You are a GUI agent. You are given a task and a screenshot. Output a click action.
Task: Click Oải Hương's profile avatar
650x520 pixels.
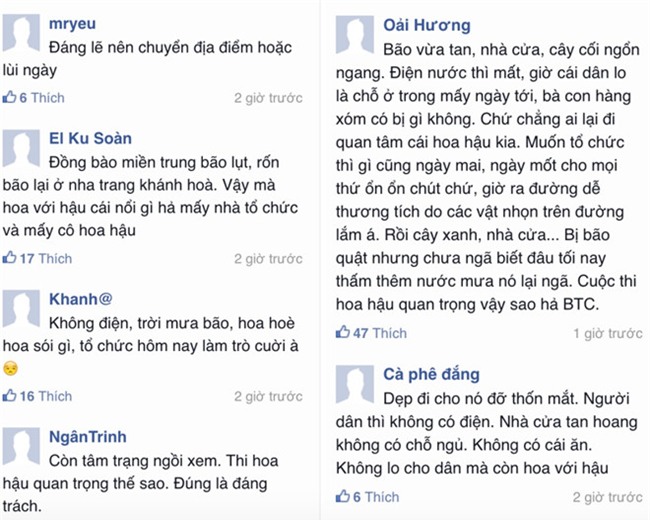tap(354, 35)
